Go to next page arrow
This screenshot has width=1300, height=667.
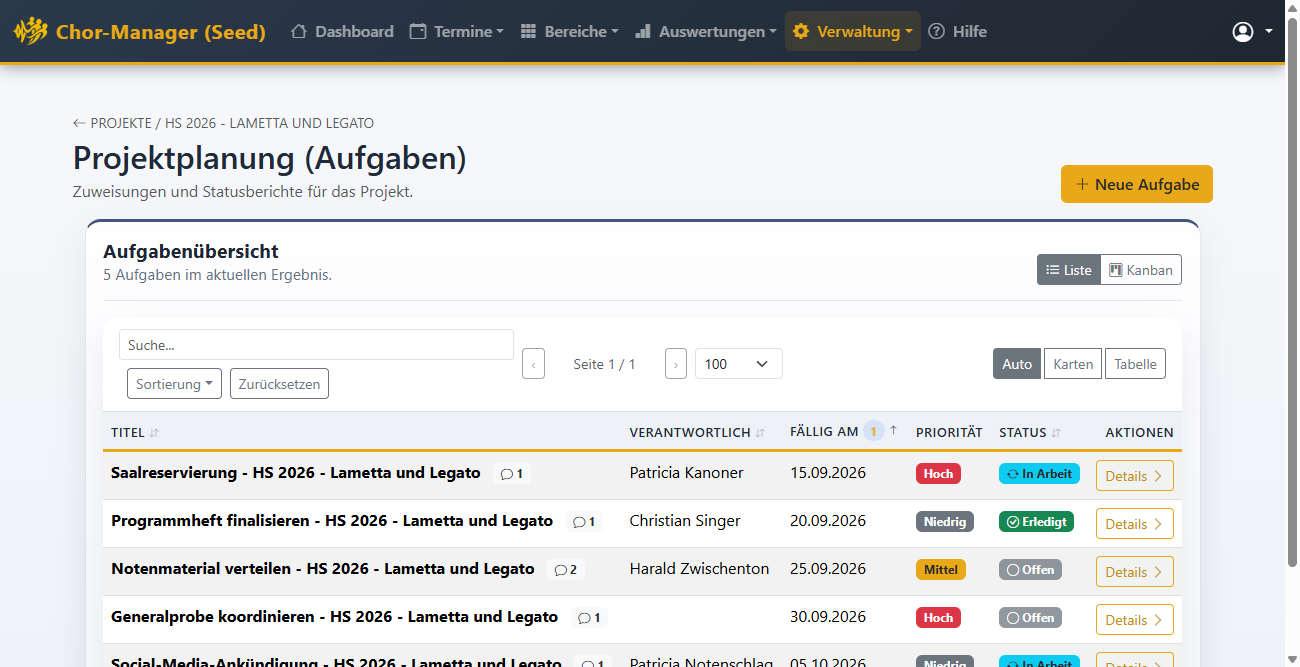(x=676, y=364)
